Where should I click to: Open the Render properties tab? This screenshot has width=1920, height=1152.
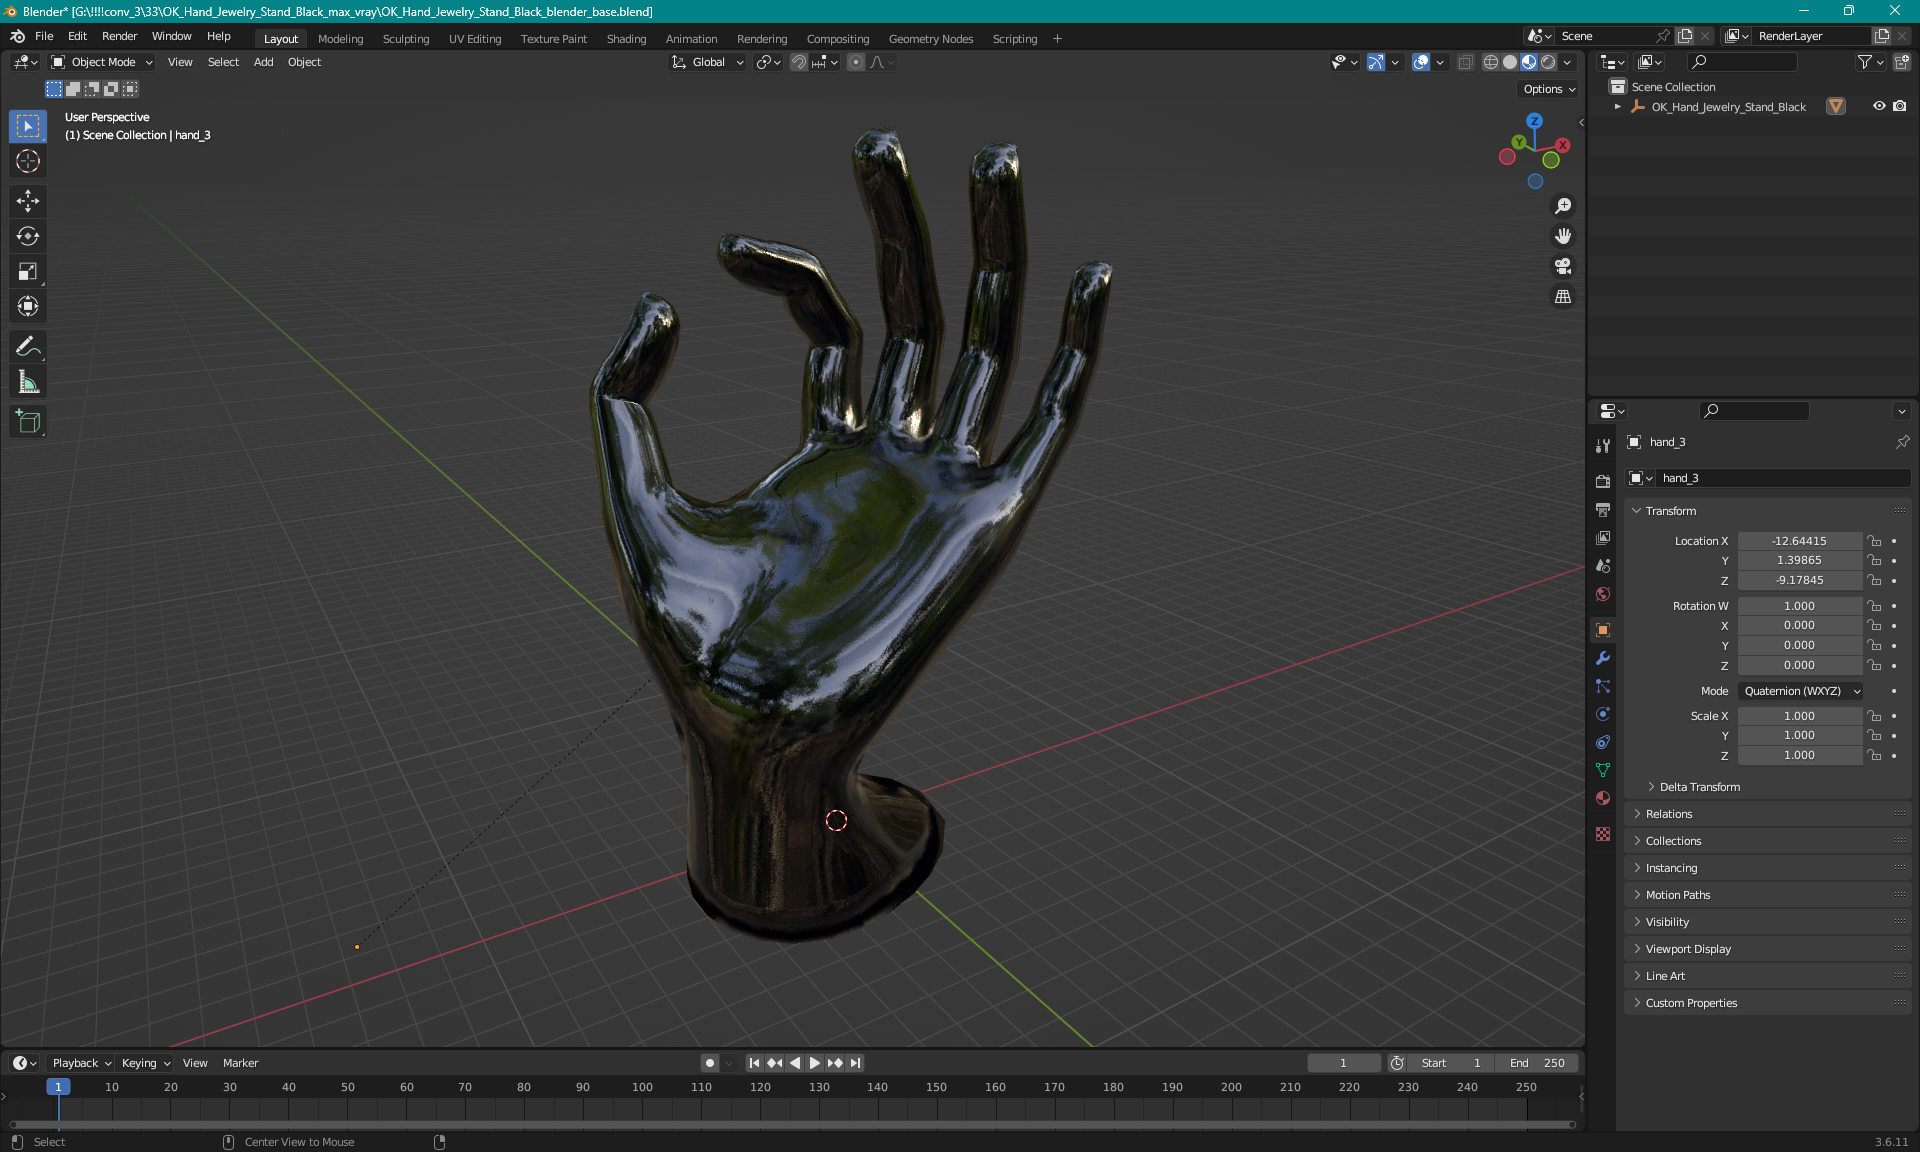pyautogui.click(x=1603, y=481)
